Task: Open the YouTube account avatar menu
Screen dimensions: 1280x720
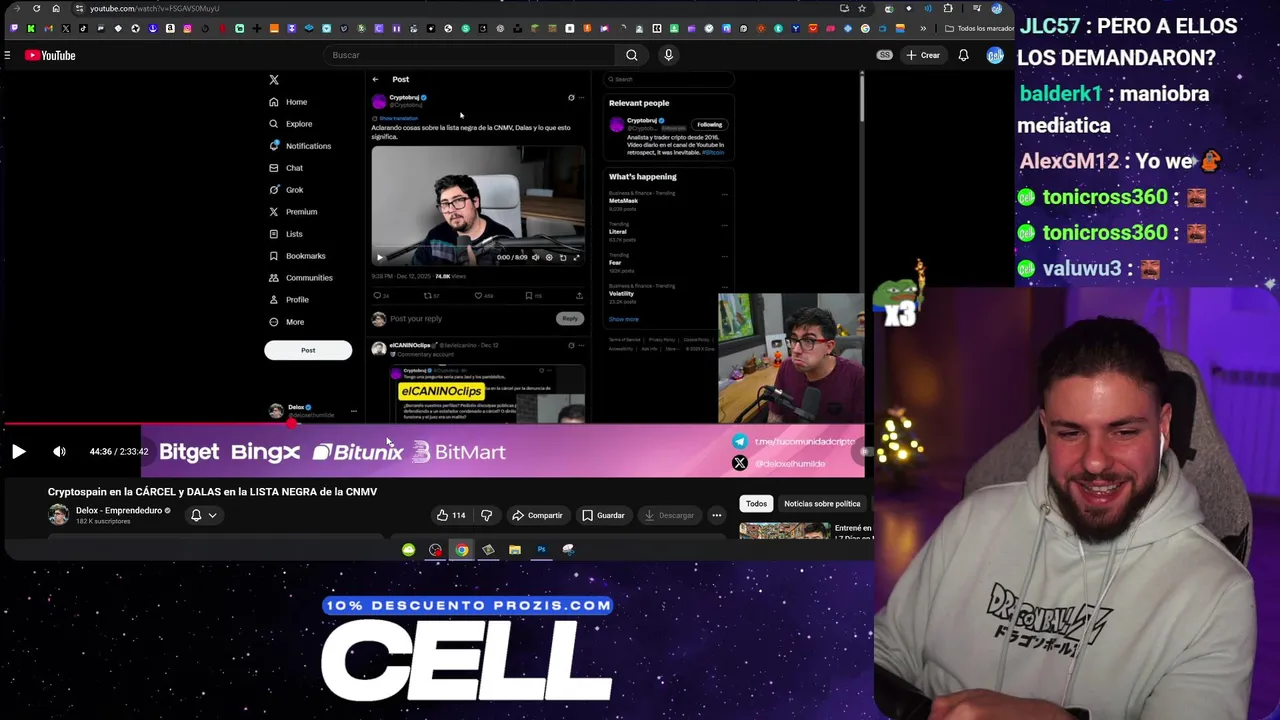Action: [995, 55]
